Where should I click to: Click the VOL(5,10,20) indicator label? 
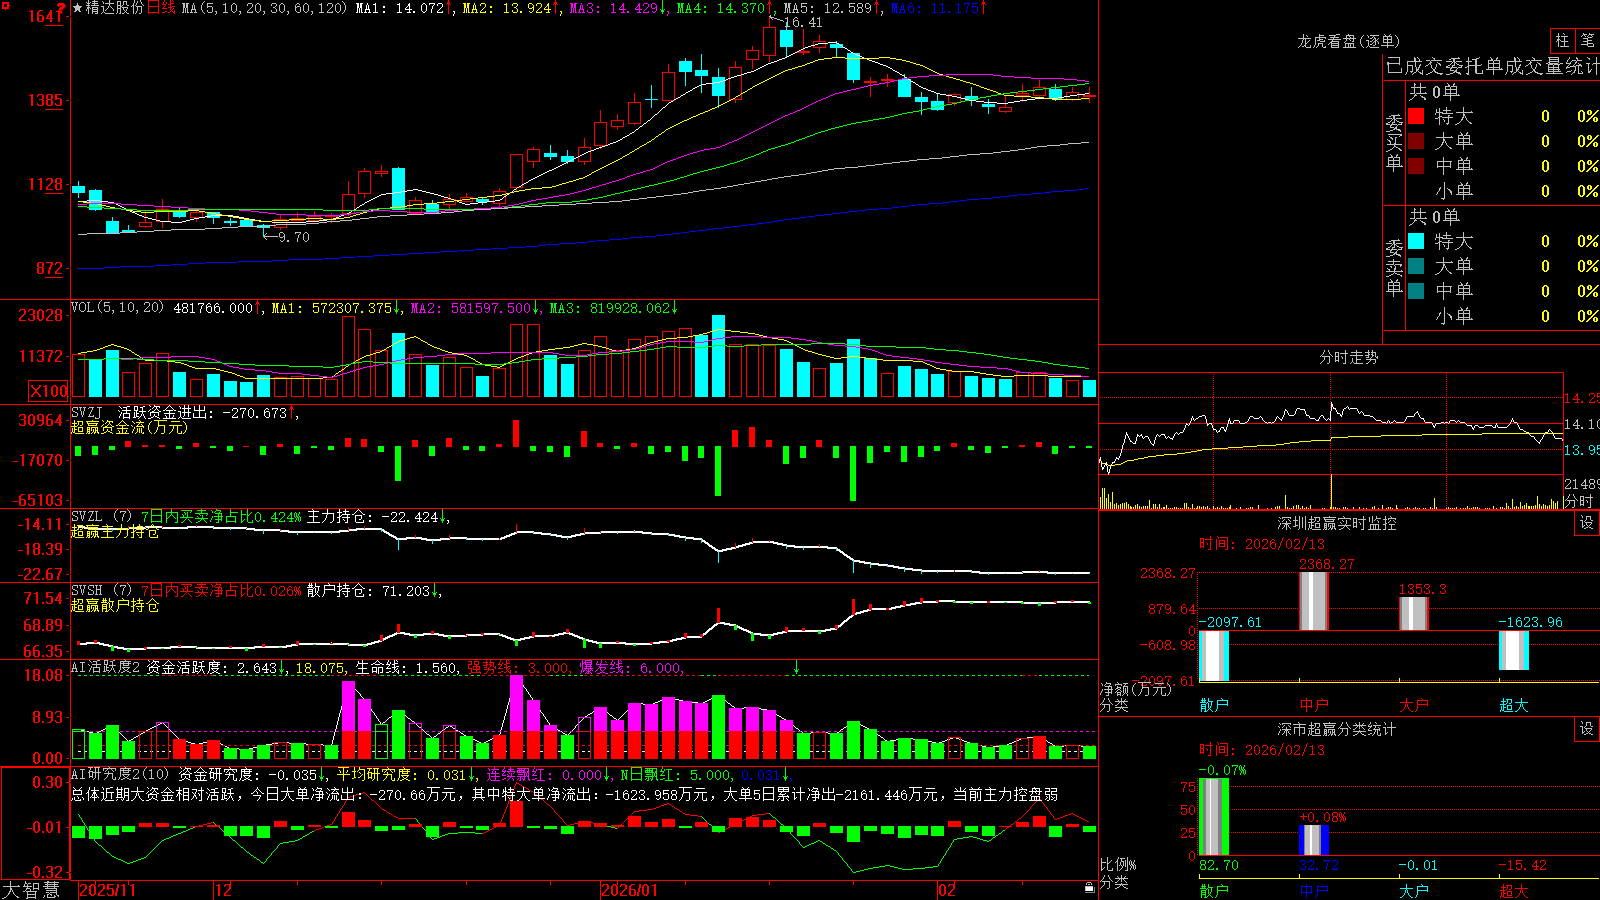point(117,307)
